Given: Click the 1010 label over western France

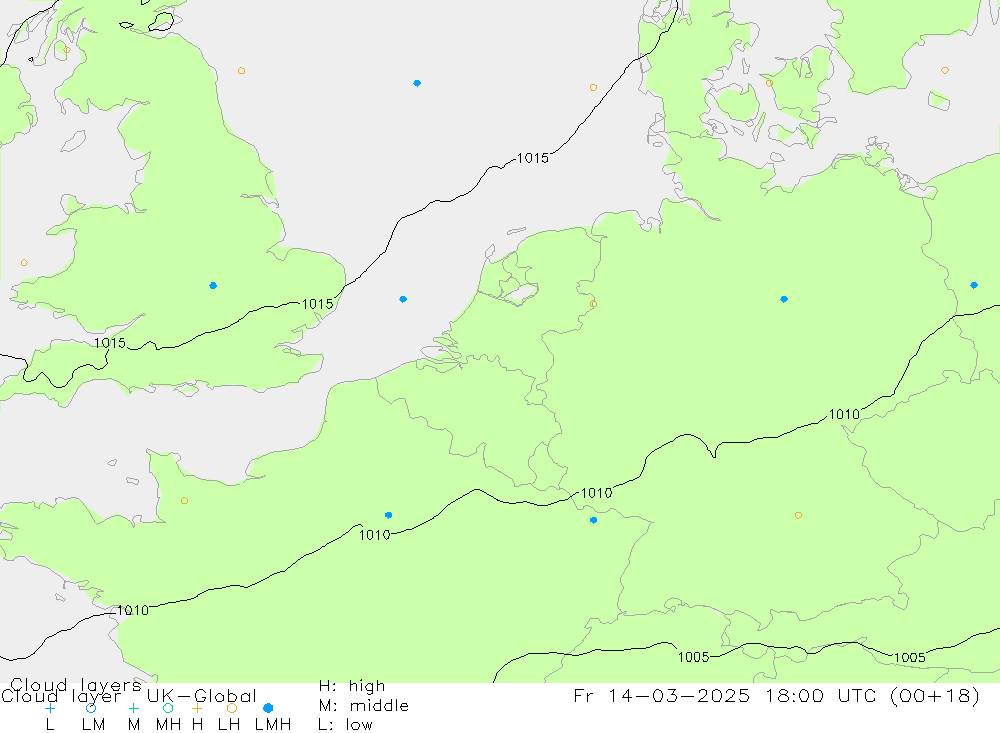Looking at the screenshot, I should pyautogui.click(x=133, y=611).
